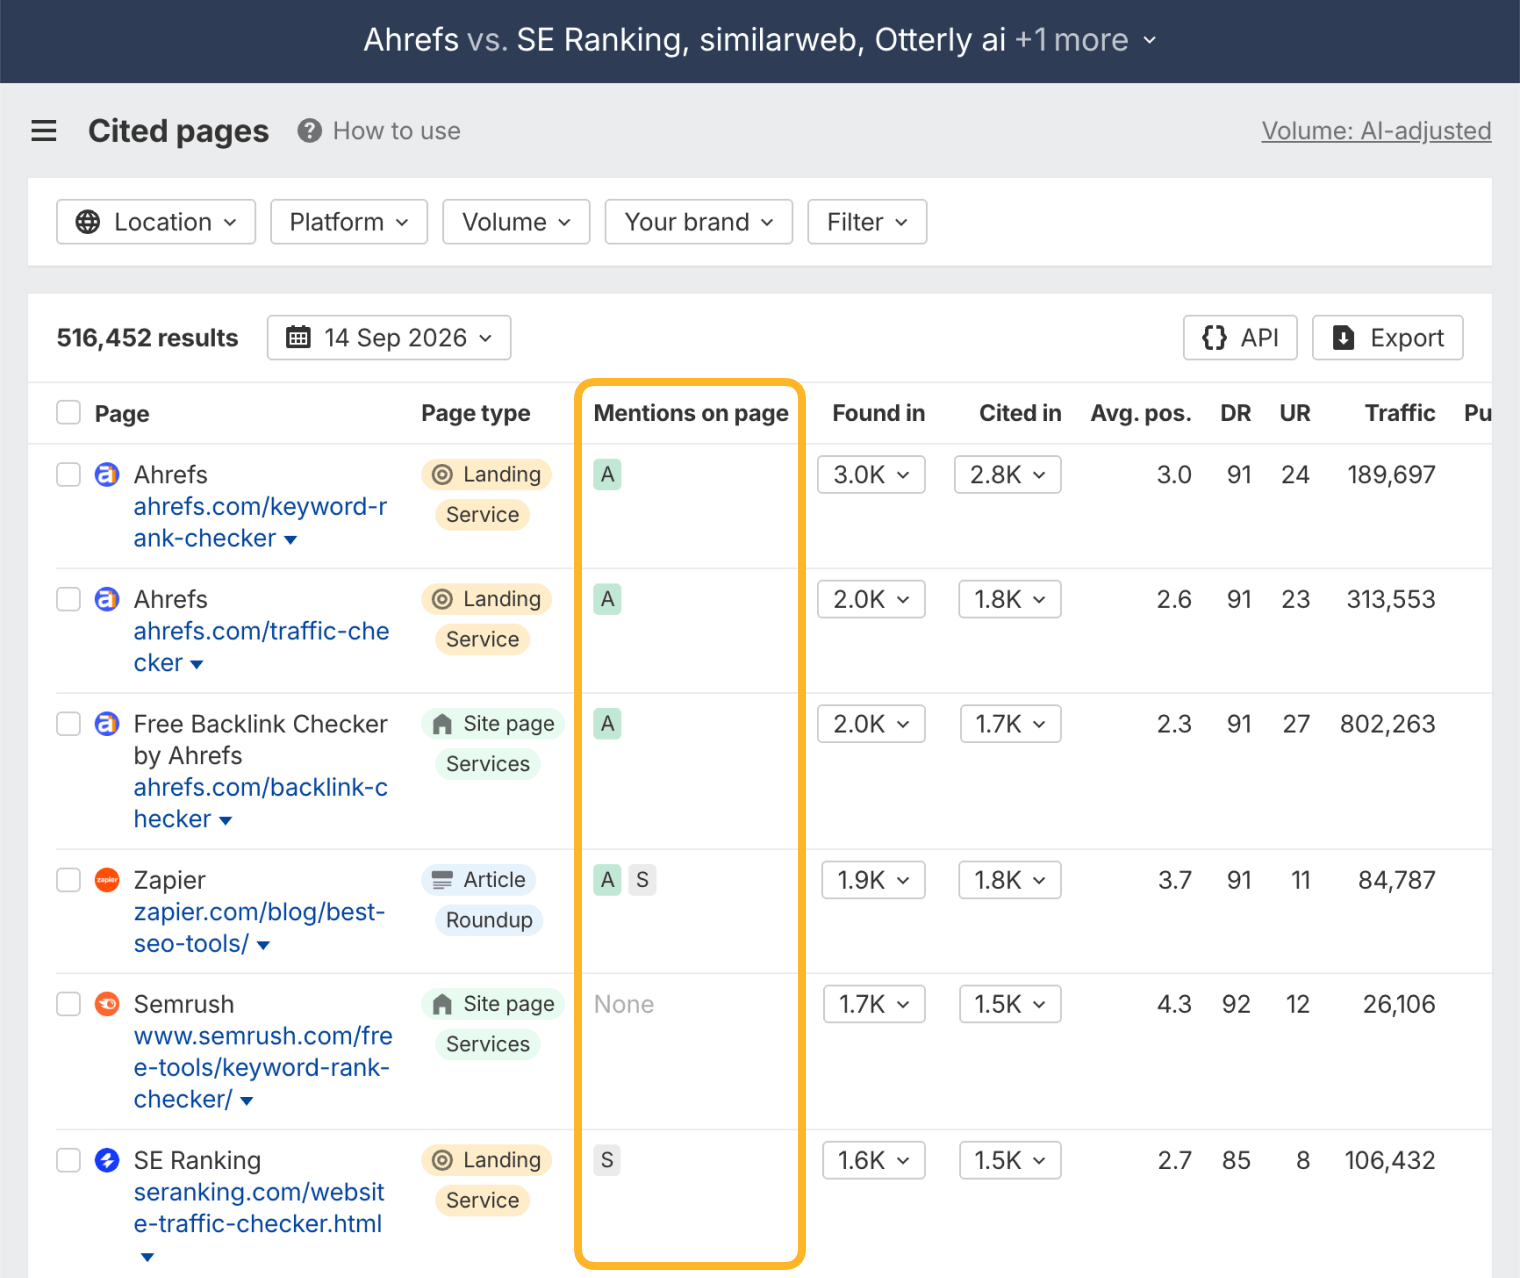Click the A mention badge in the backlink-checker row

pyautogui.click(x=607, y=723)
